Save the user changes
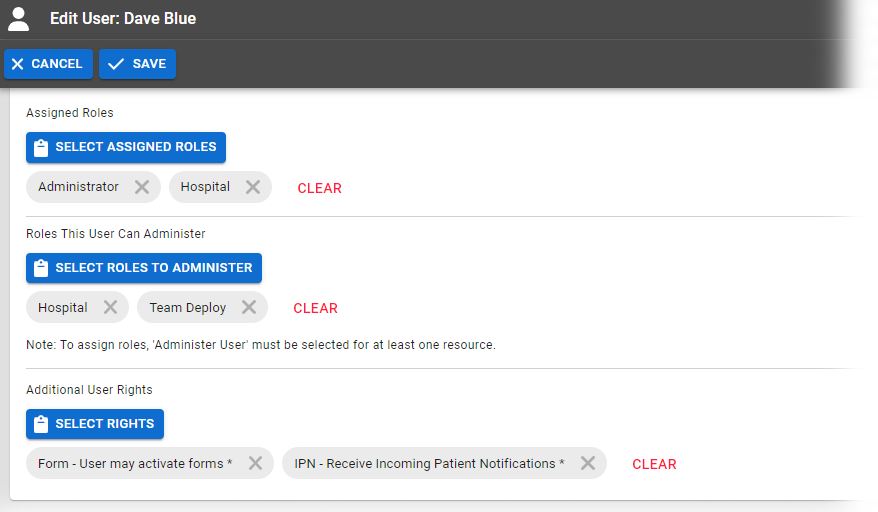 (x=137, y=64)
